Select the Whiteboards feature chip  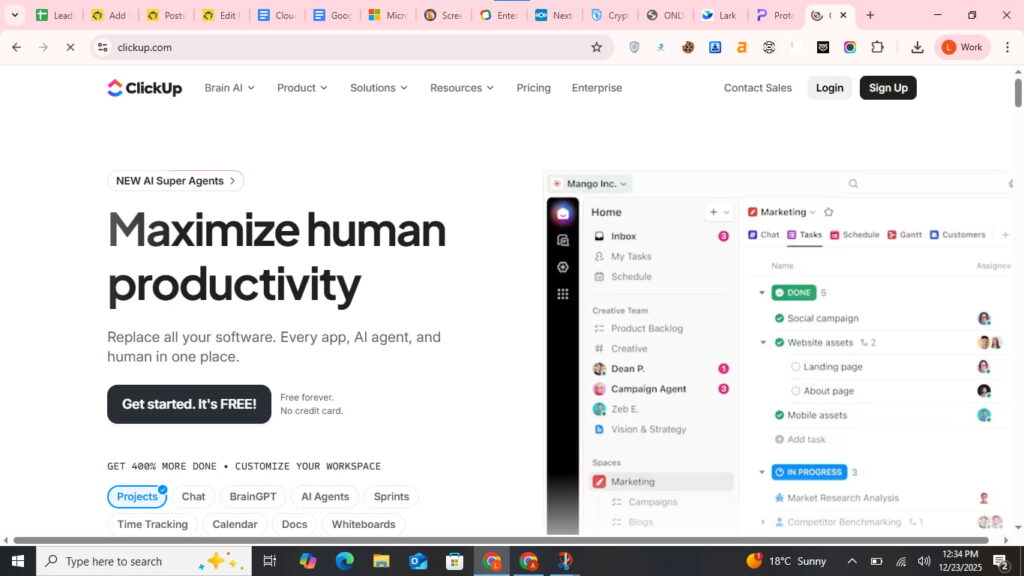tap(363, 524)
